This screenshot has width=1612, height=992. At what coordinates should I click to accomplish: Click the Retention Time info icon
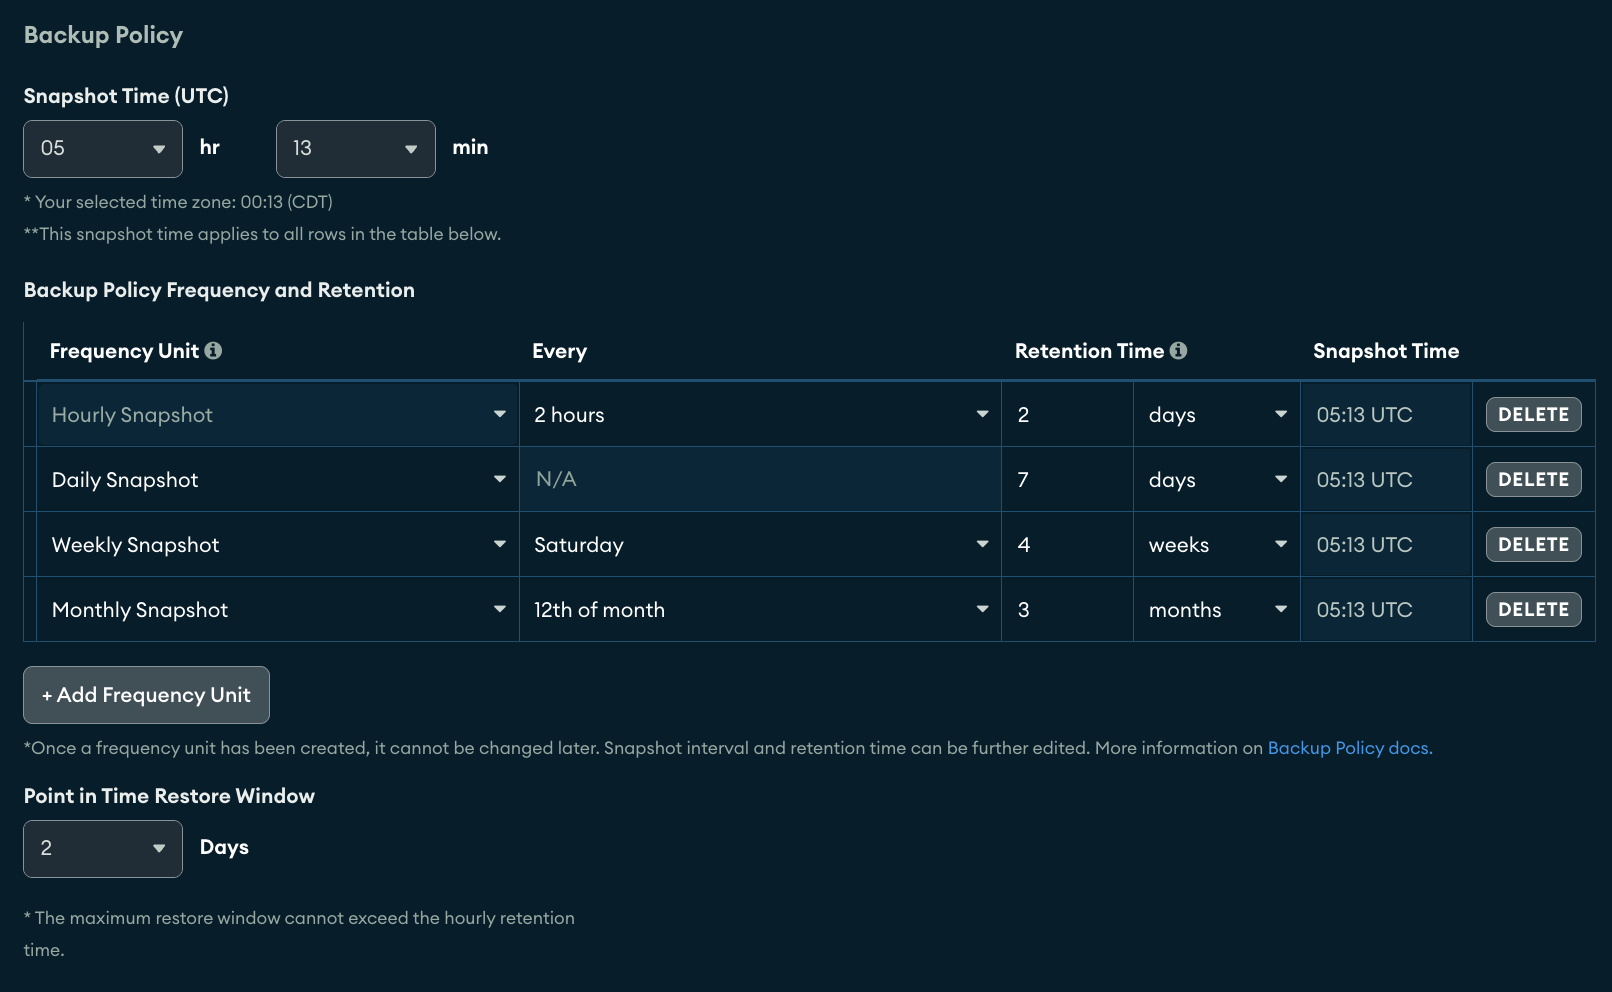tap(1178, 351)
